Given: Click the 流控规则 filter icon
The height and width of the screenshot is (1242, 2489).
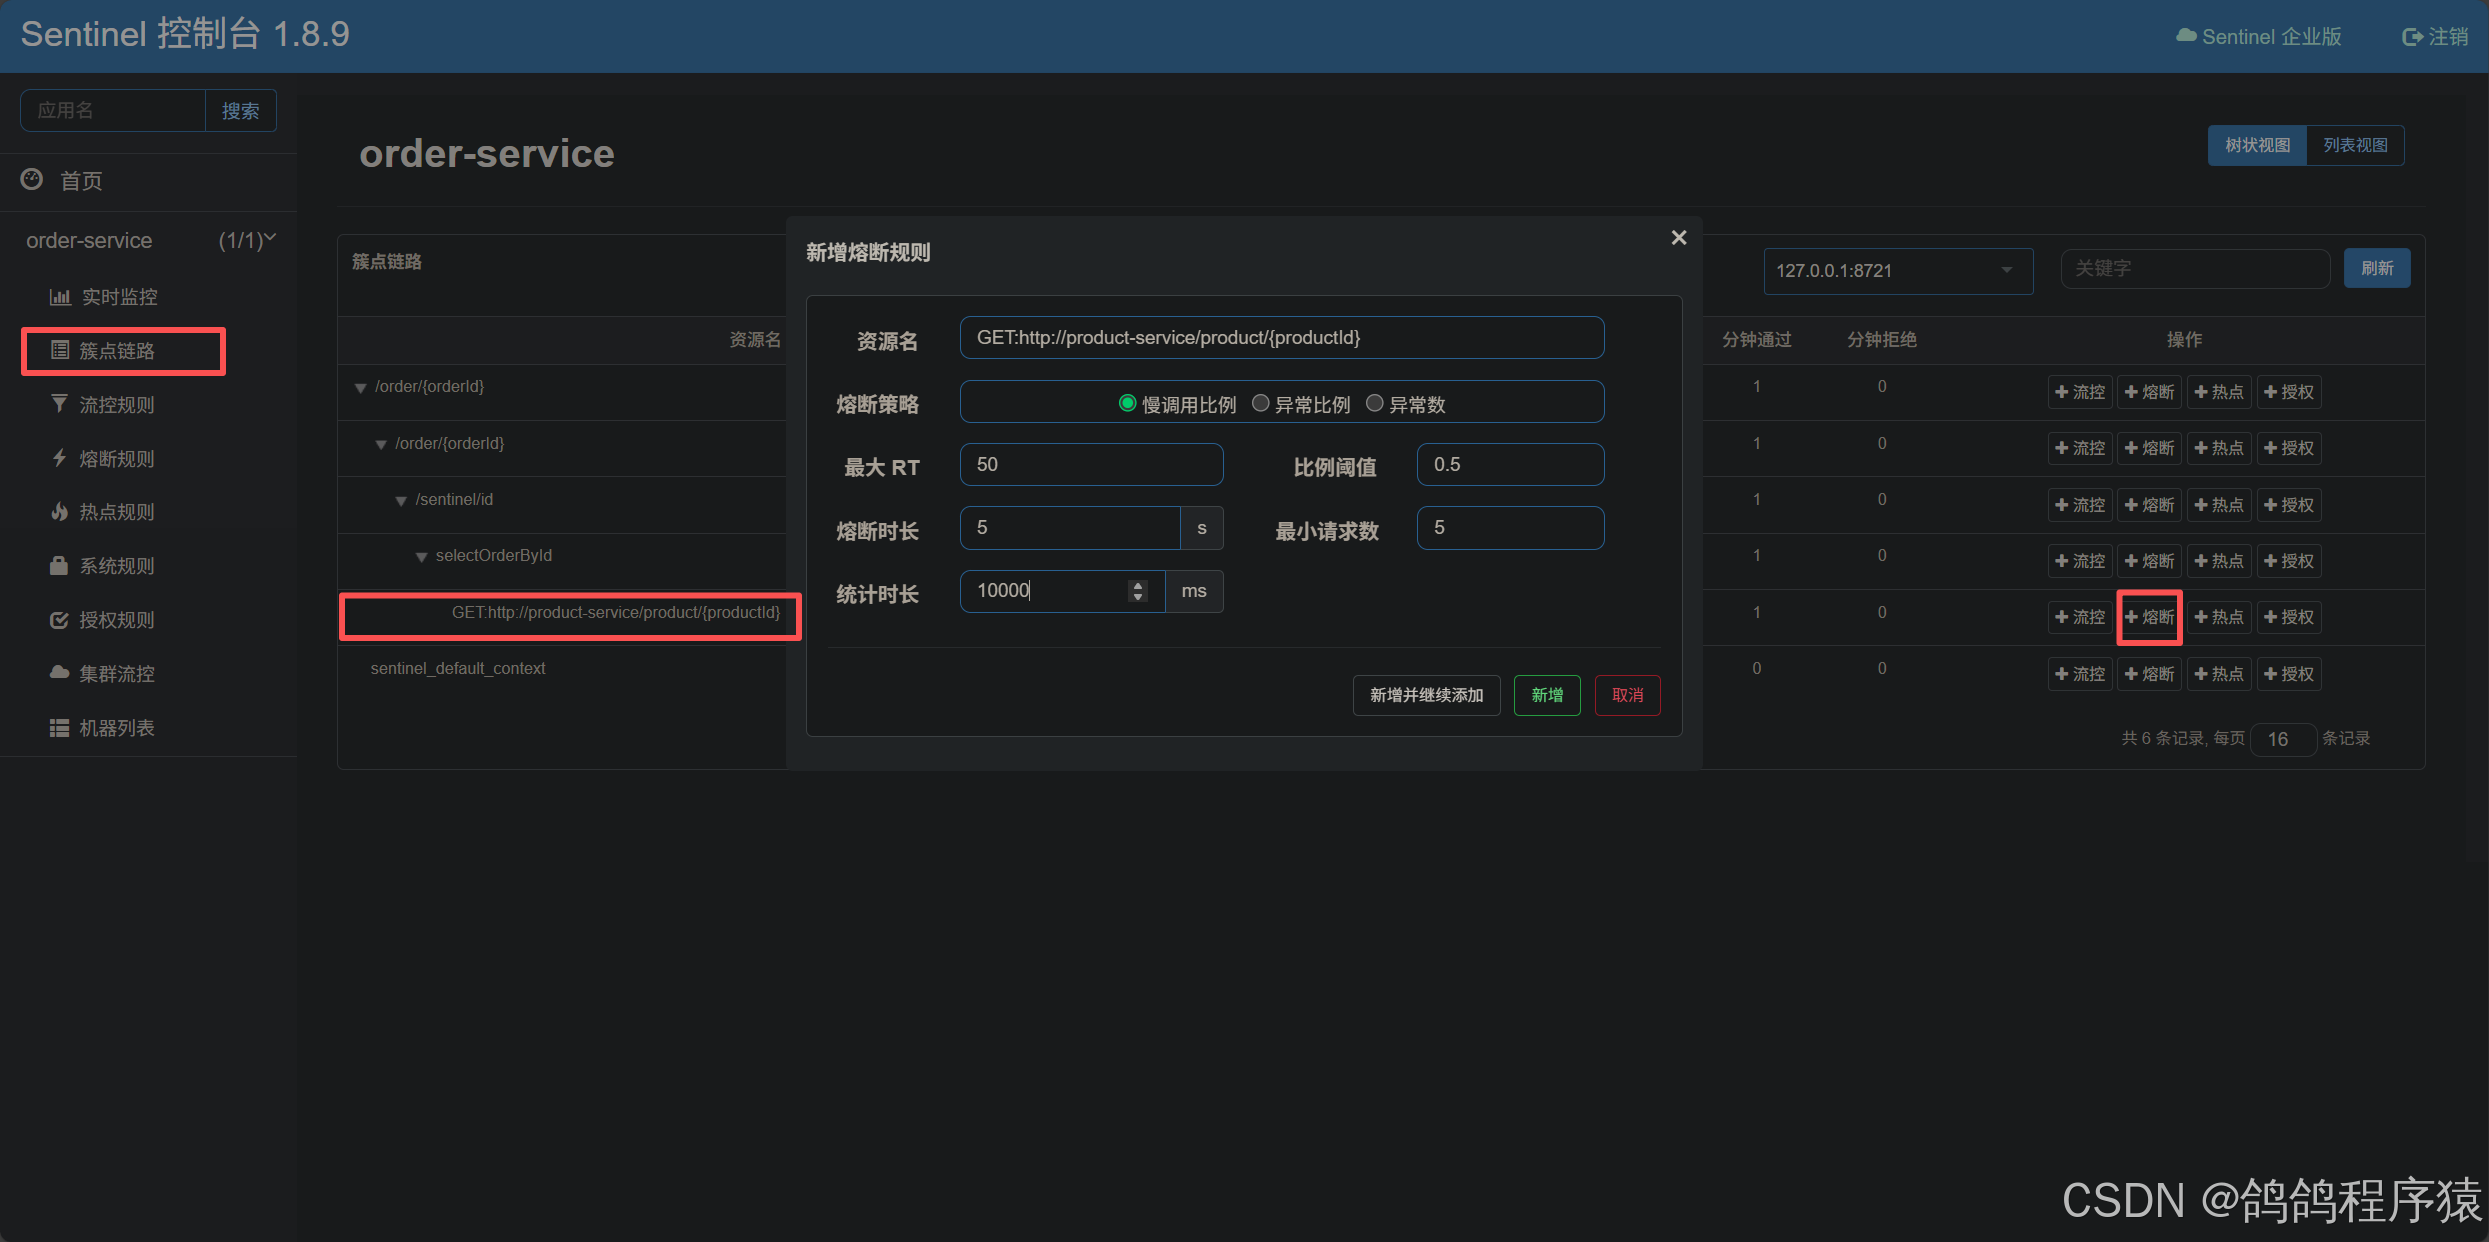Looking at the screenshot, I should [60, 404].
